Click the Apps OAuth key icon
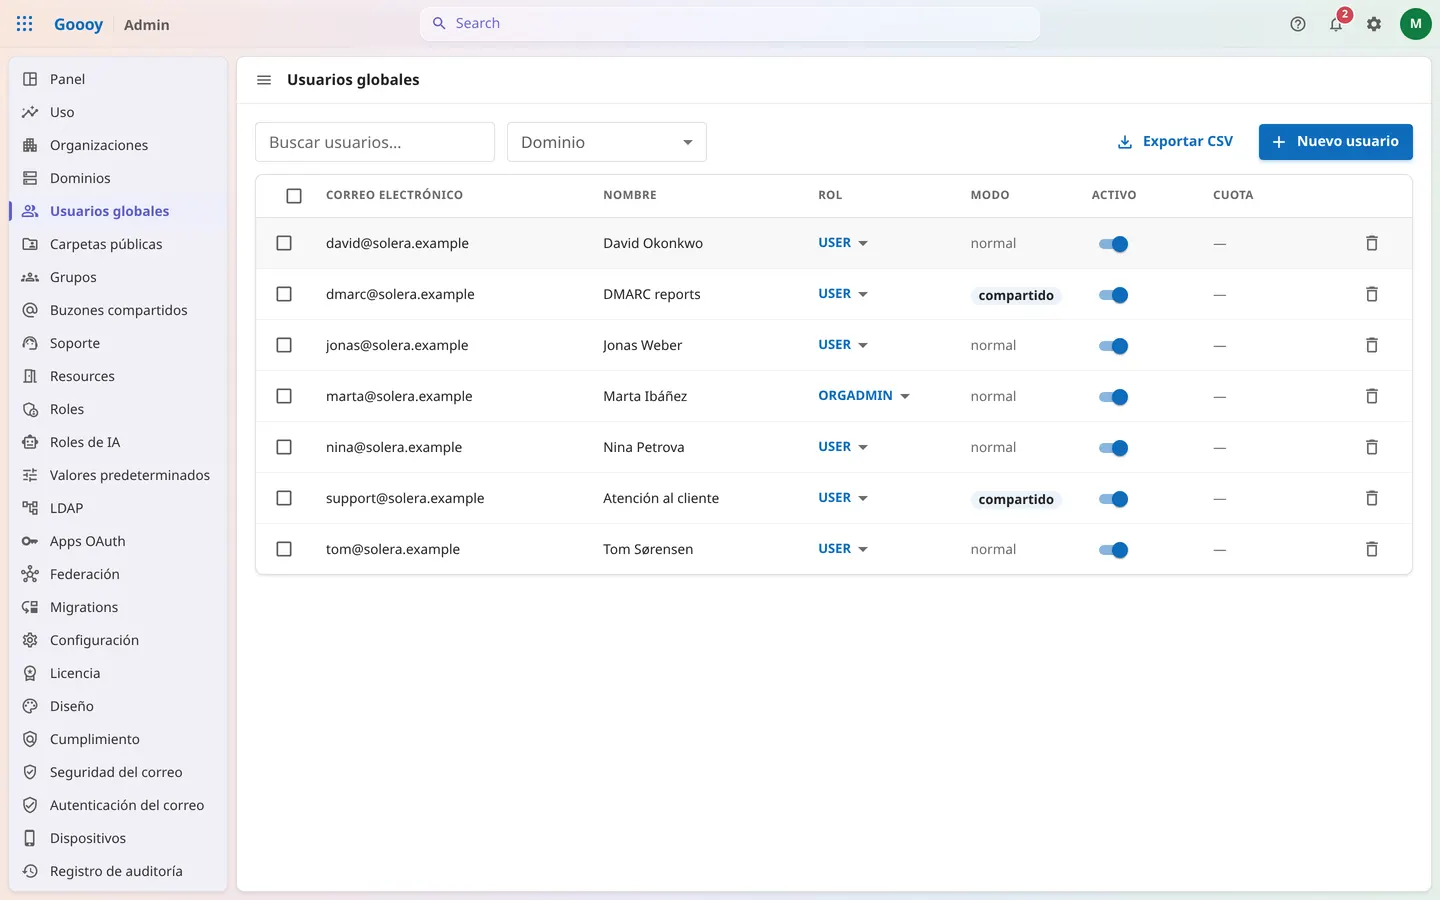Image resolution: width=1440 pixels, height=900 pixels. pyautogui.click(x=30, y=541)
